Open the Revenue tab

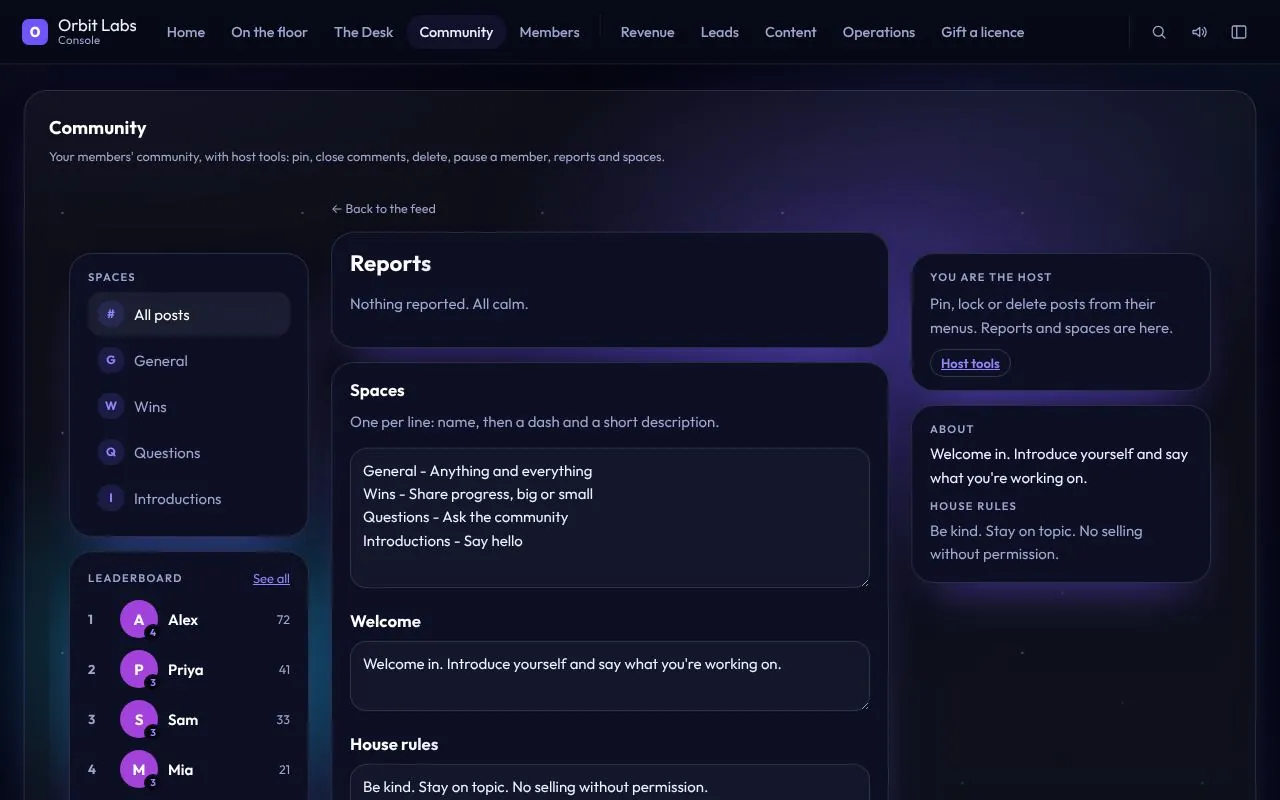pyautogui.click(x=647, y=32)
